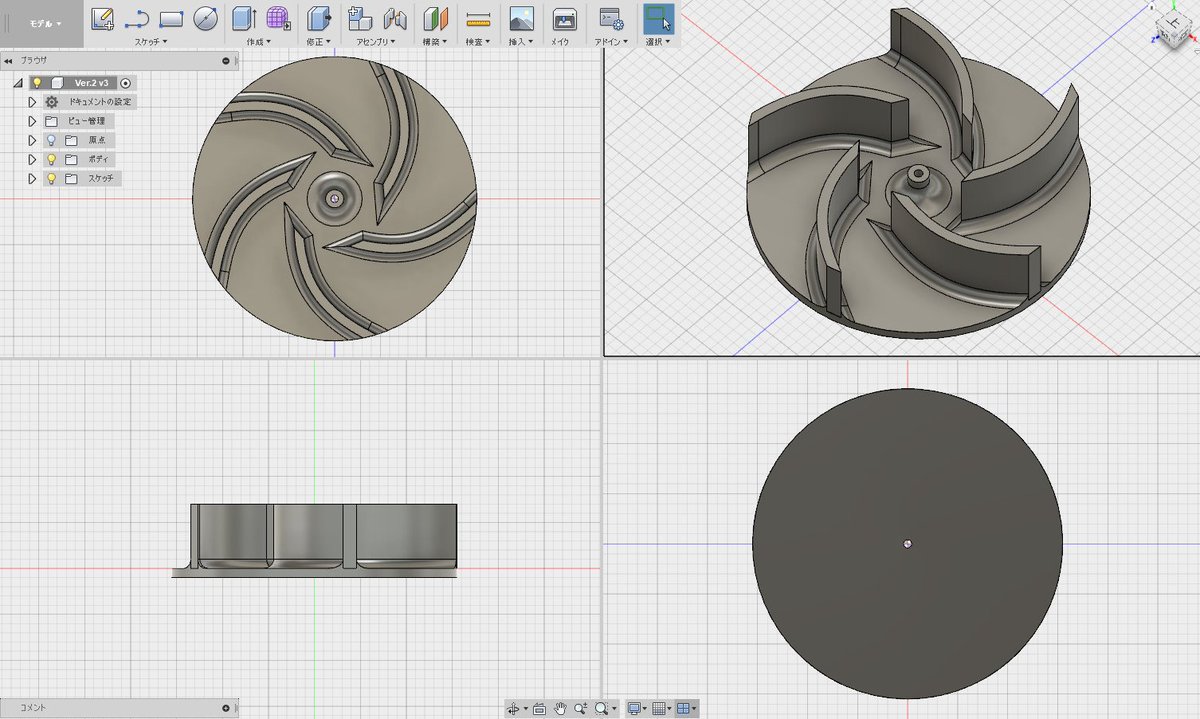Select the Create Sketch tool icon
This screenshot has height=719, width=1200.
tap(102, 18)
